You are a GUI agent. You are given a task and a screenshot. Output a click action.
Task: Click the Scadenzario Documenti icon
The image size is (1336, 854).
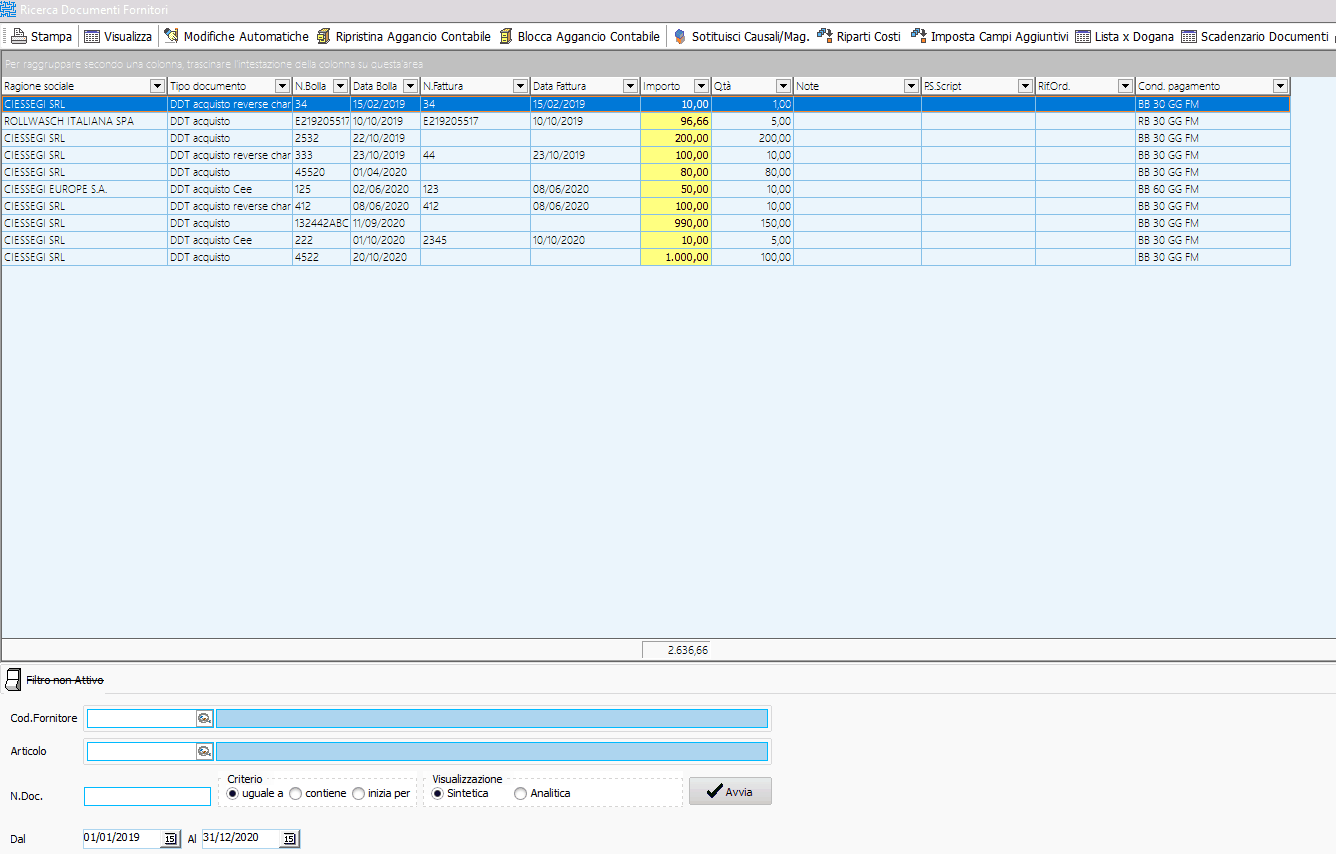(x=1189, y=37)
